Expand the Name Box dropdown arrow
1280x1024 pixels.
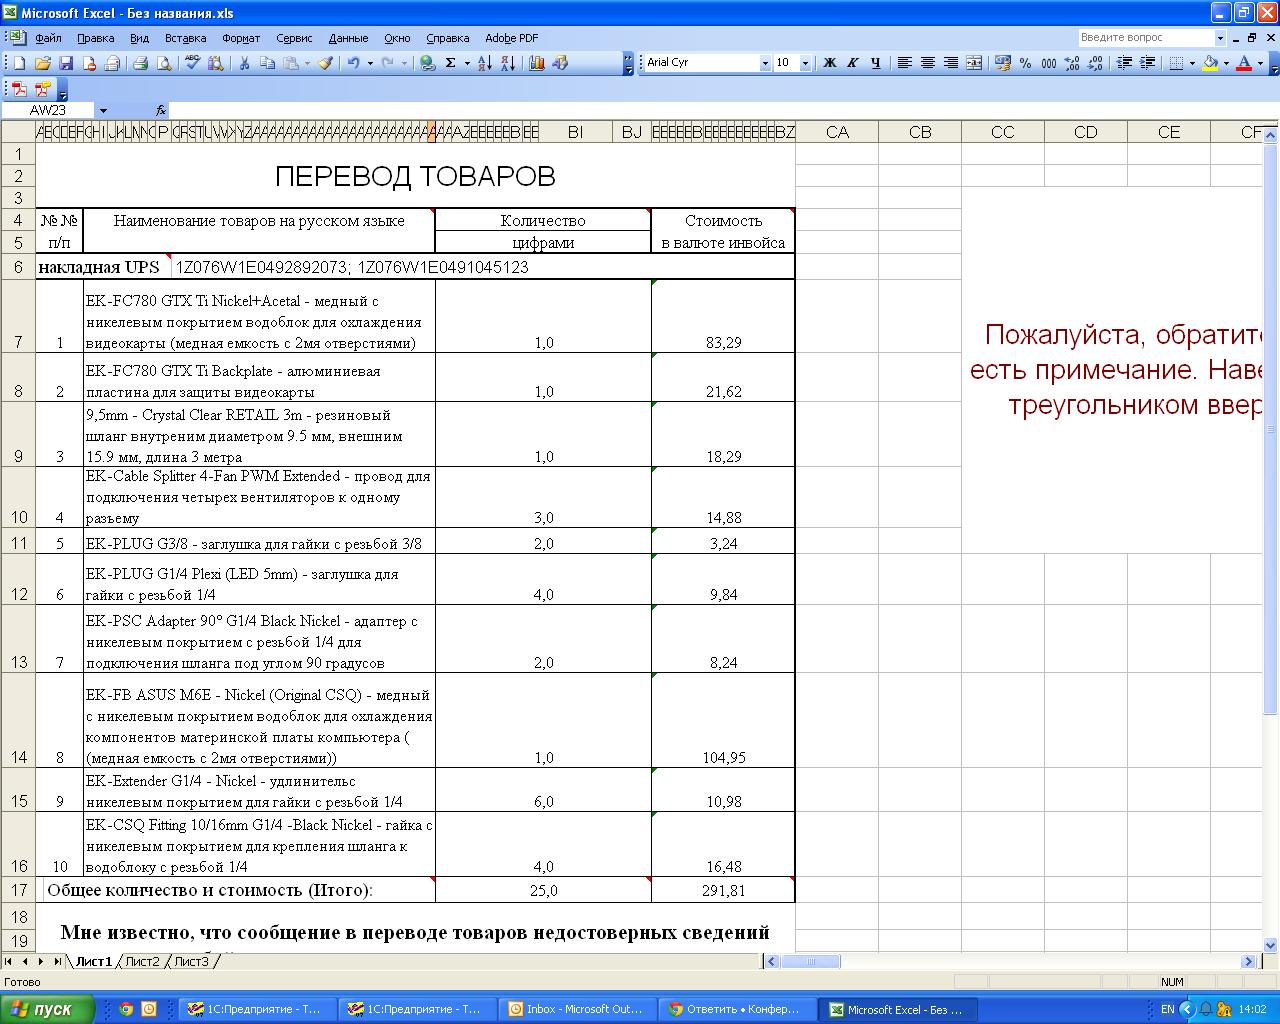[x=103, y=110]
